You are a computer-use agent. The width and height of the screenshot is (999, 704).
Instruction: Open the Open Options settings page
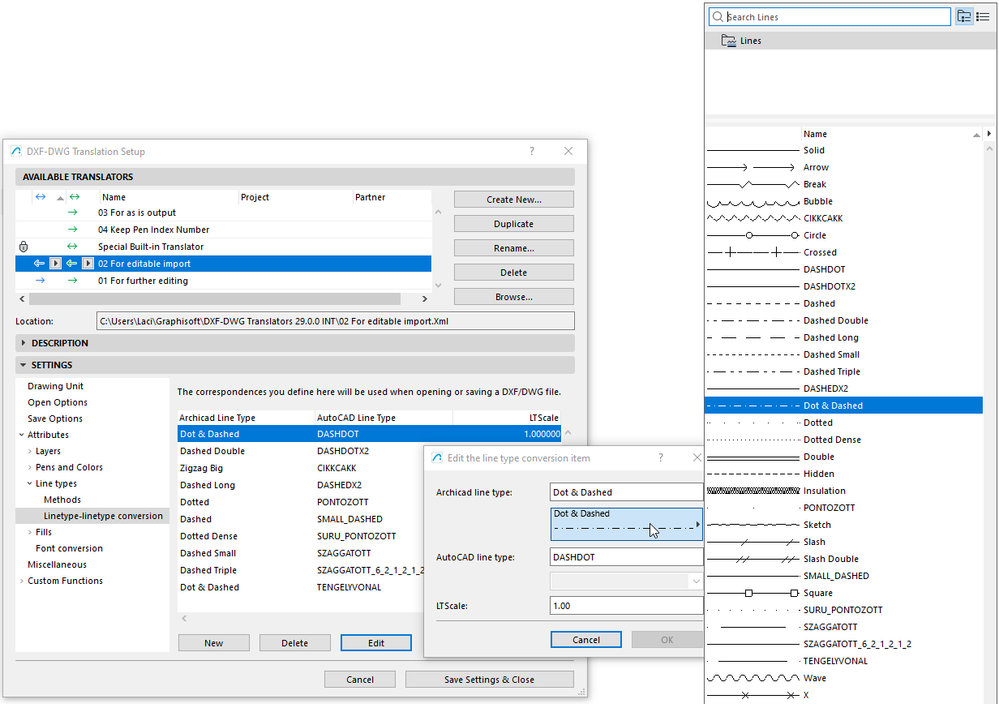(57, 402)
